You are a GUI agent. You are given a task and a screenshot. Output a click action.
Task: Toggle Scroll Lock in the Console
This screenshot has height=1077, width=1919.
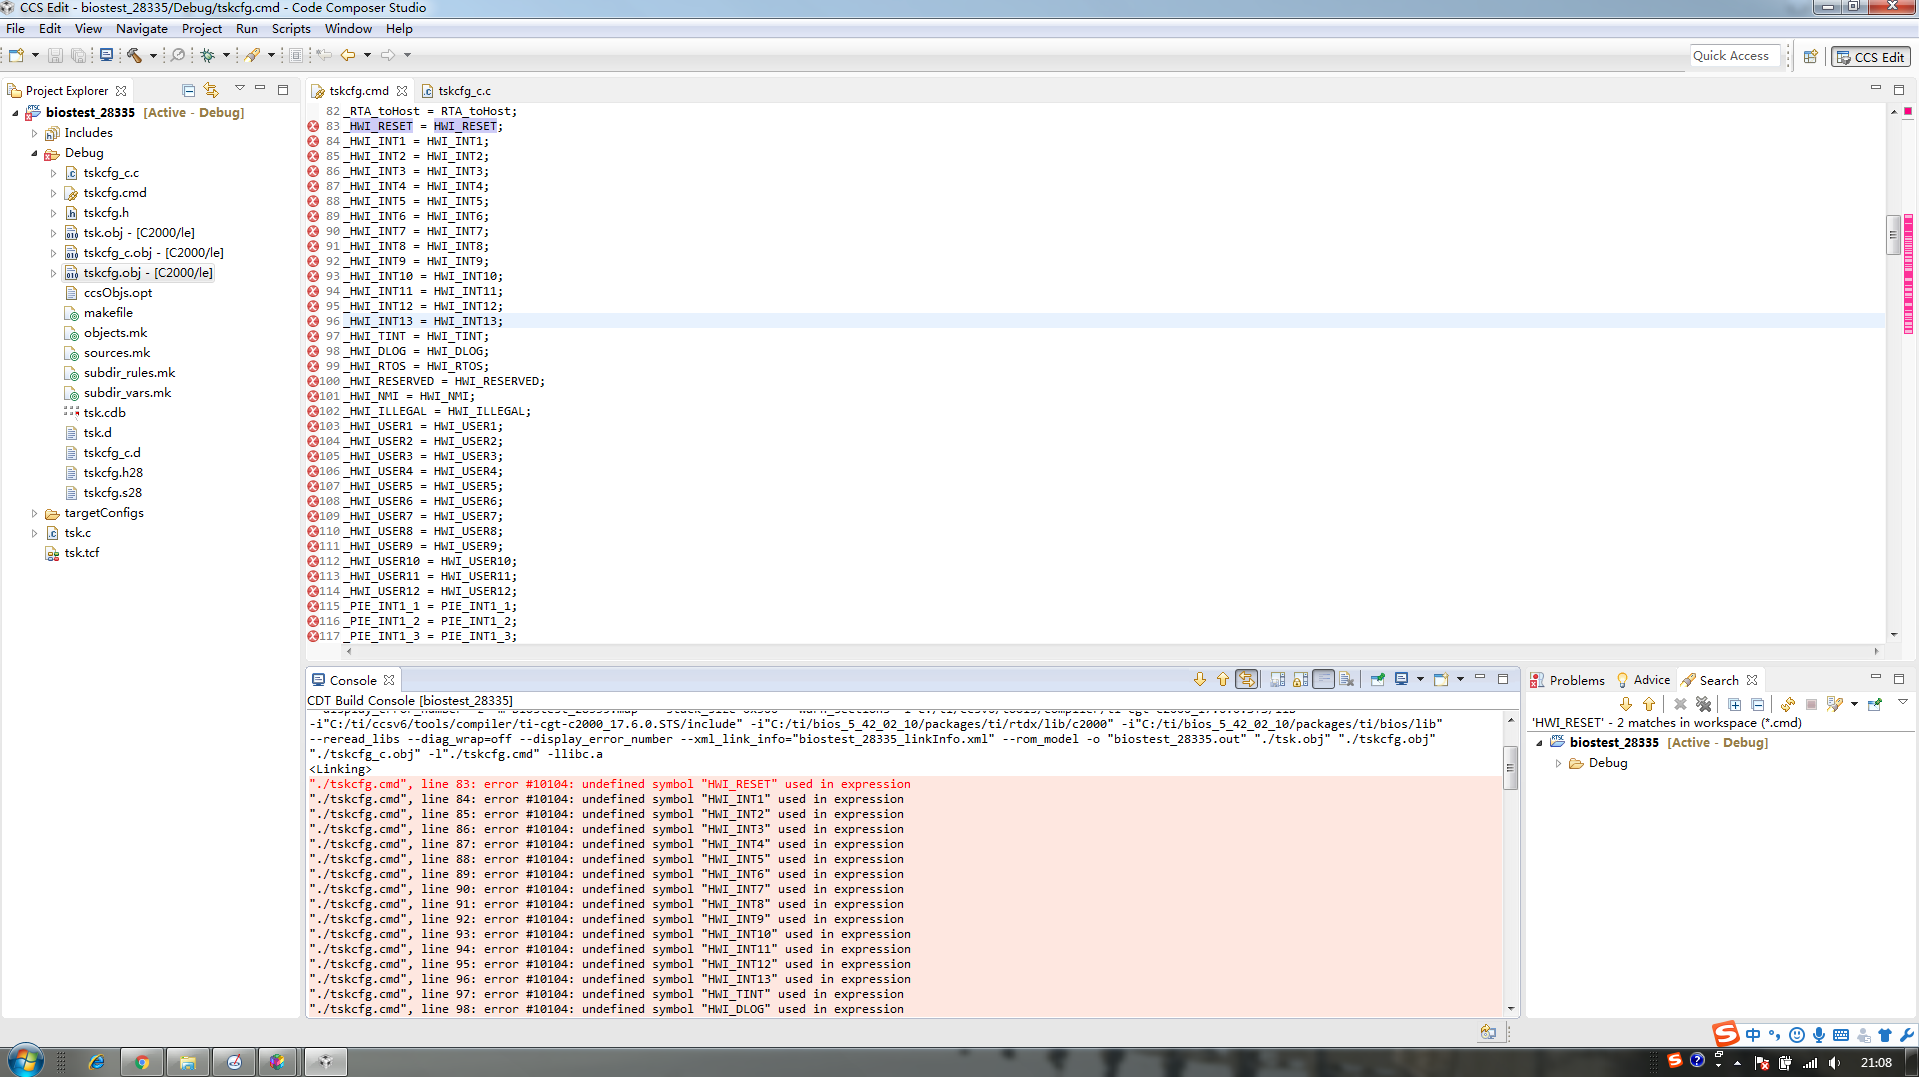point(1298,679)
